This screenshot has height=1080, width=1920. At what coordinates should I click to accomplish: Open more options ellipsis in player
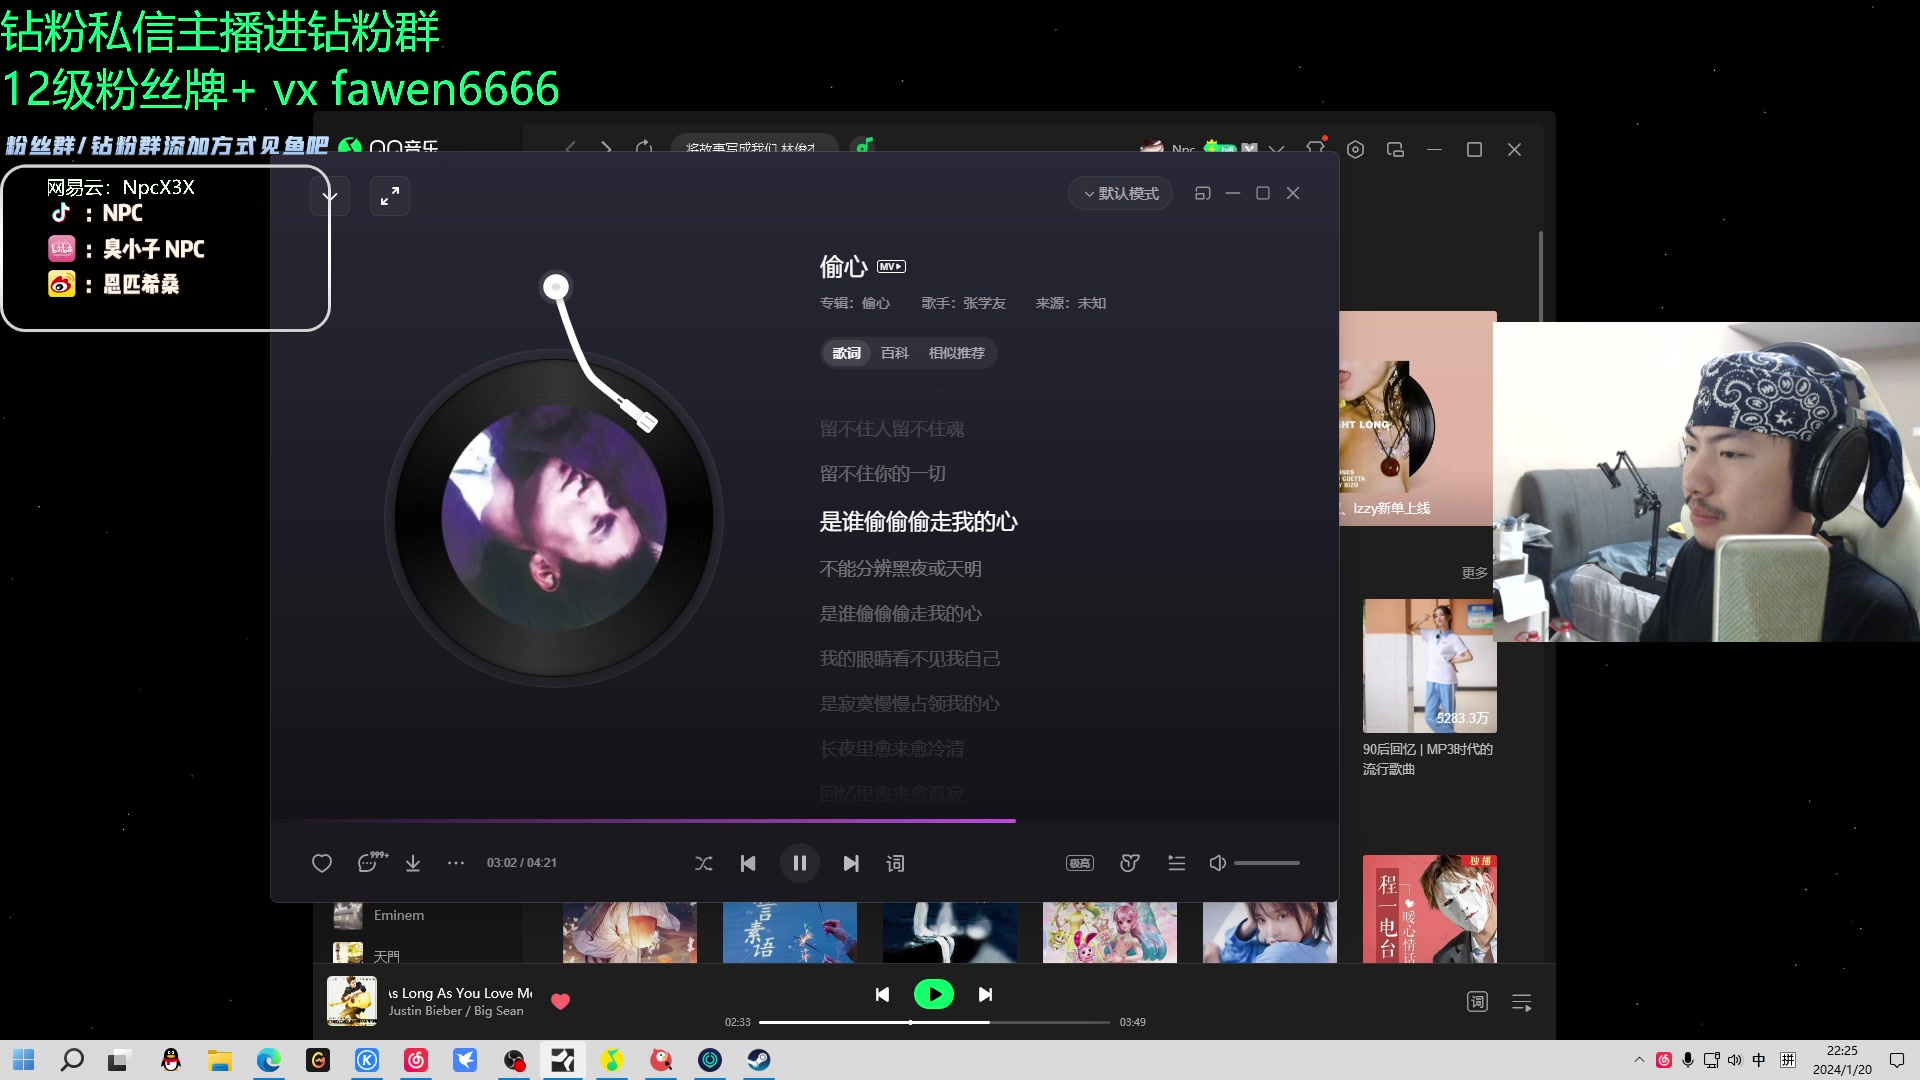[x=456, y=863]
